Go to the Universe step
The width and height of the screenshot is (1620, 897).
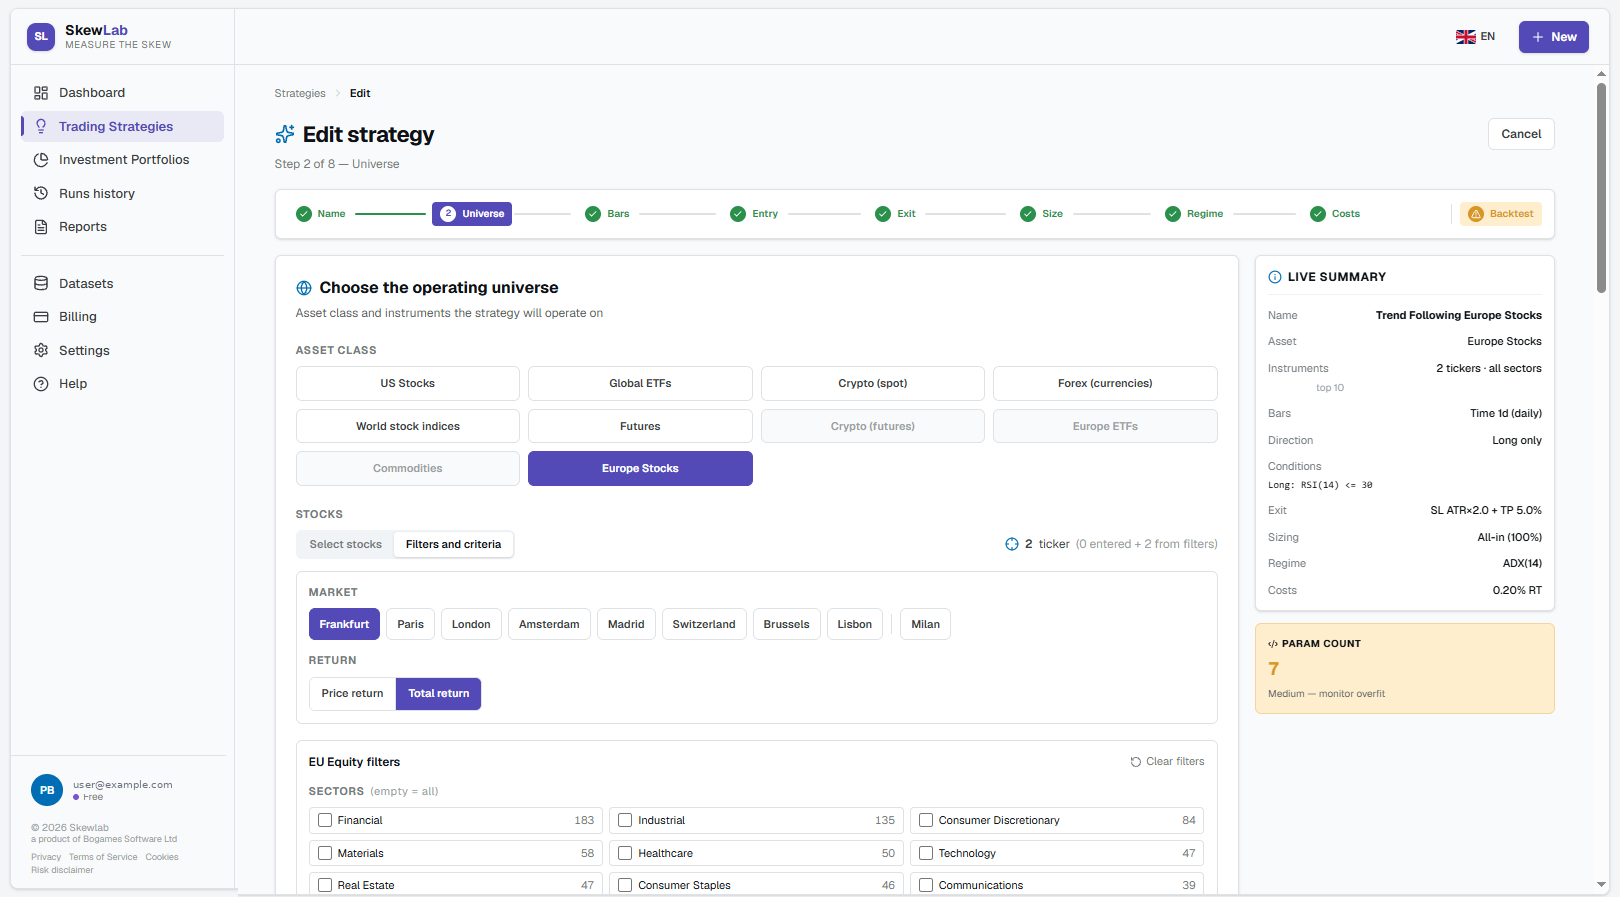[x=472, y=214]
